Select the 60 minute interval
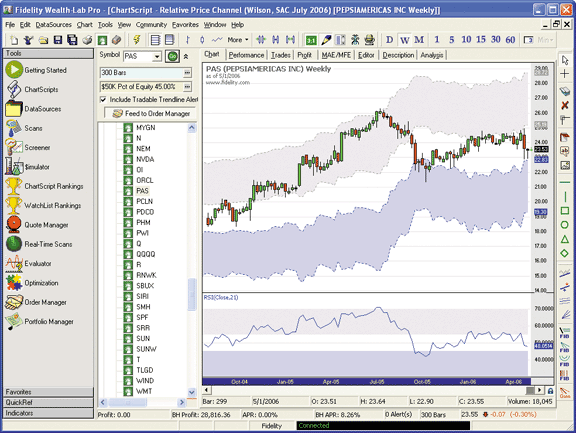This screenshot has width=576, height=433. tap(510, 39)
